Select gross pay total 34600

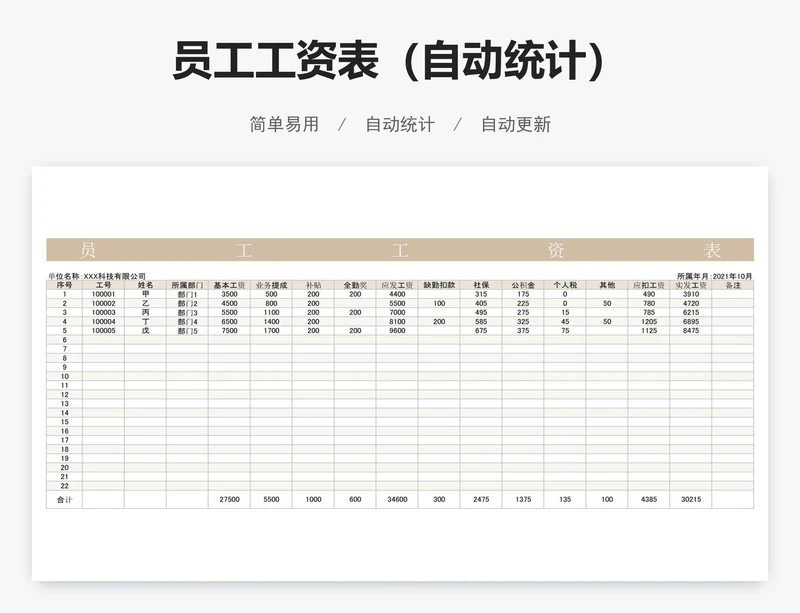[x=397, y=500]
